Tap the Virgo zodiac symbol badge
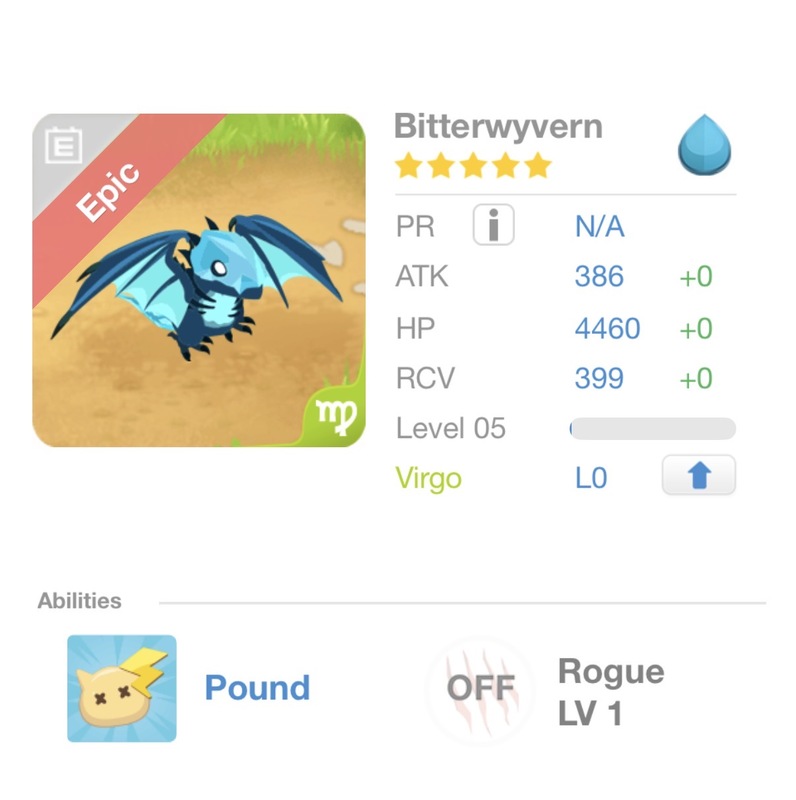796x800 pixels. pos(335,416)
